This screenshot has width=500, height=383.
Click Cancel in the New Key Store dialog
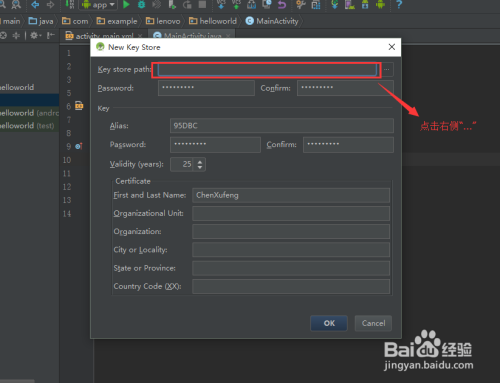(373, 323)
